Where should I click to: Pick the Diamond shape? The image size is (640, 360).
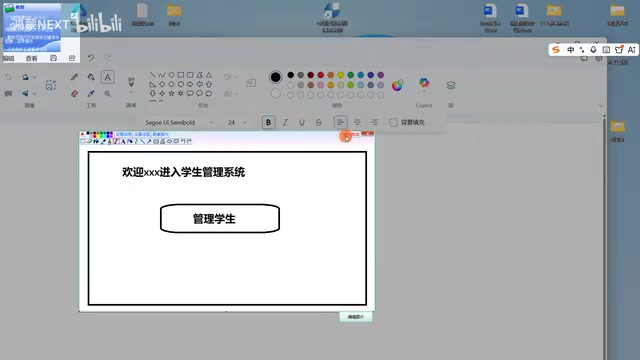[x=162, y=84]
